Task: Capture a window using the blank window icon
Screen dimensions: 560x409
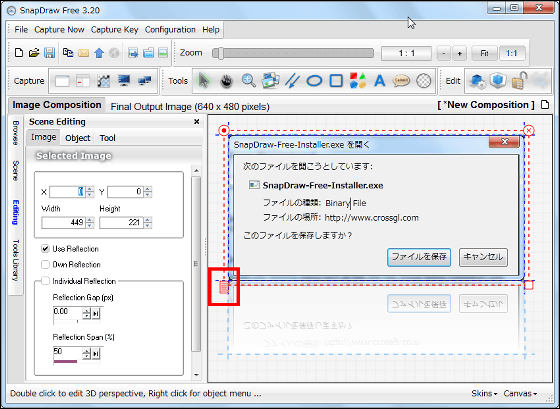Action: pyautogui.click(x=62, y=81)
